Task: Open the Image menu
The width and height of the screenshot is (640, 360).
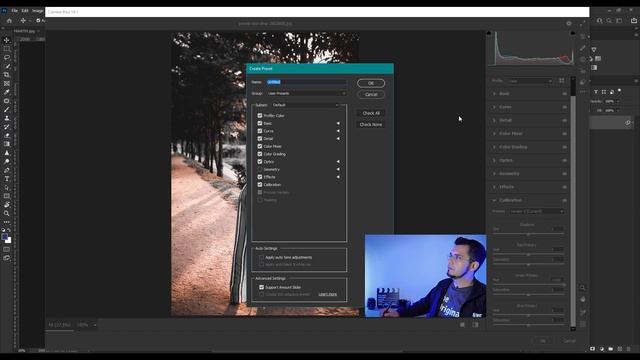Action: point(38,11)
